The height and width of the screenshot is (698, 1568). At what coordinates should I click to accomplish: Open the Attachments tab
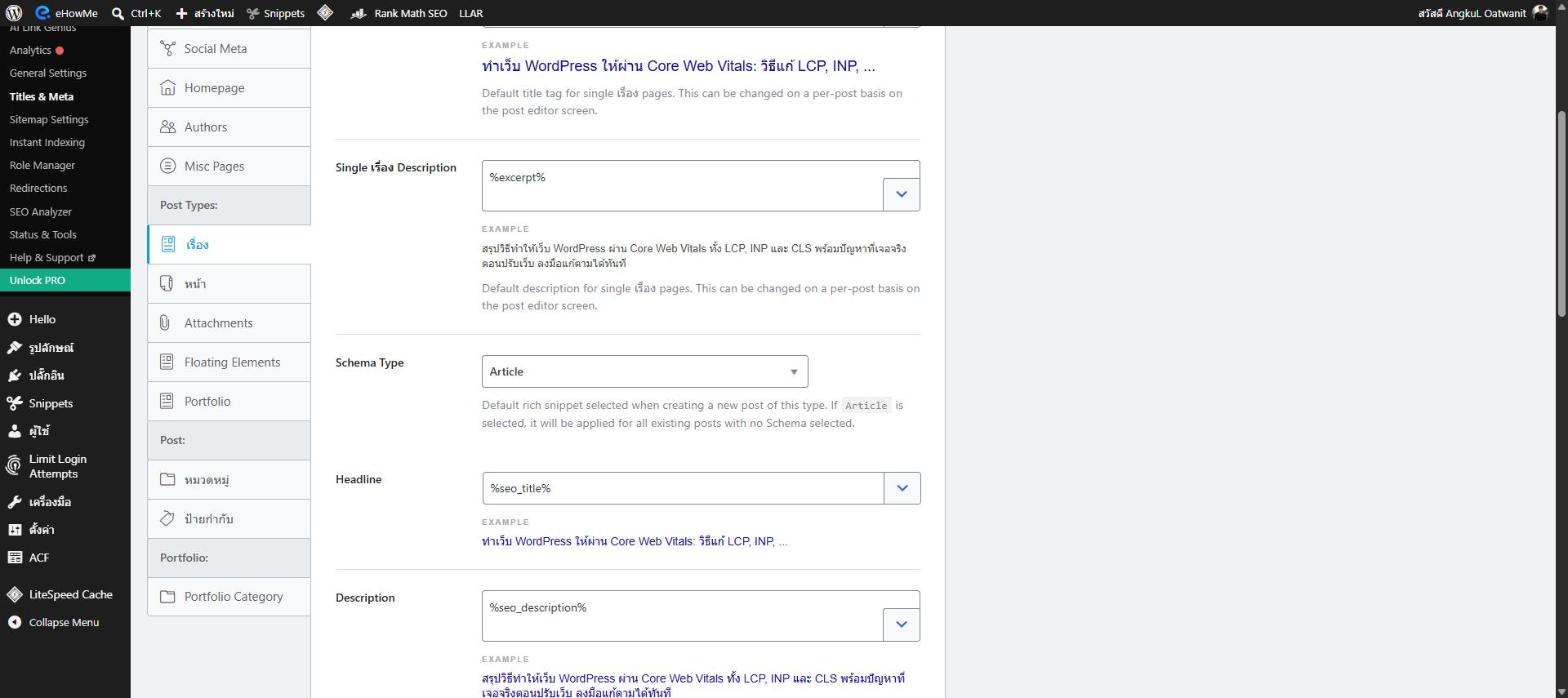tap(229, 323)
